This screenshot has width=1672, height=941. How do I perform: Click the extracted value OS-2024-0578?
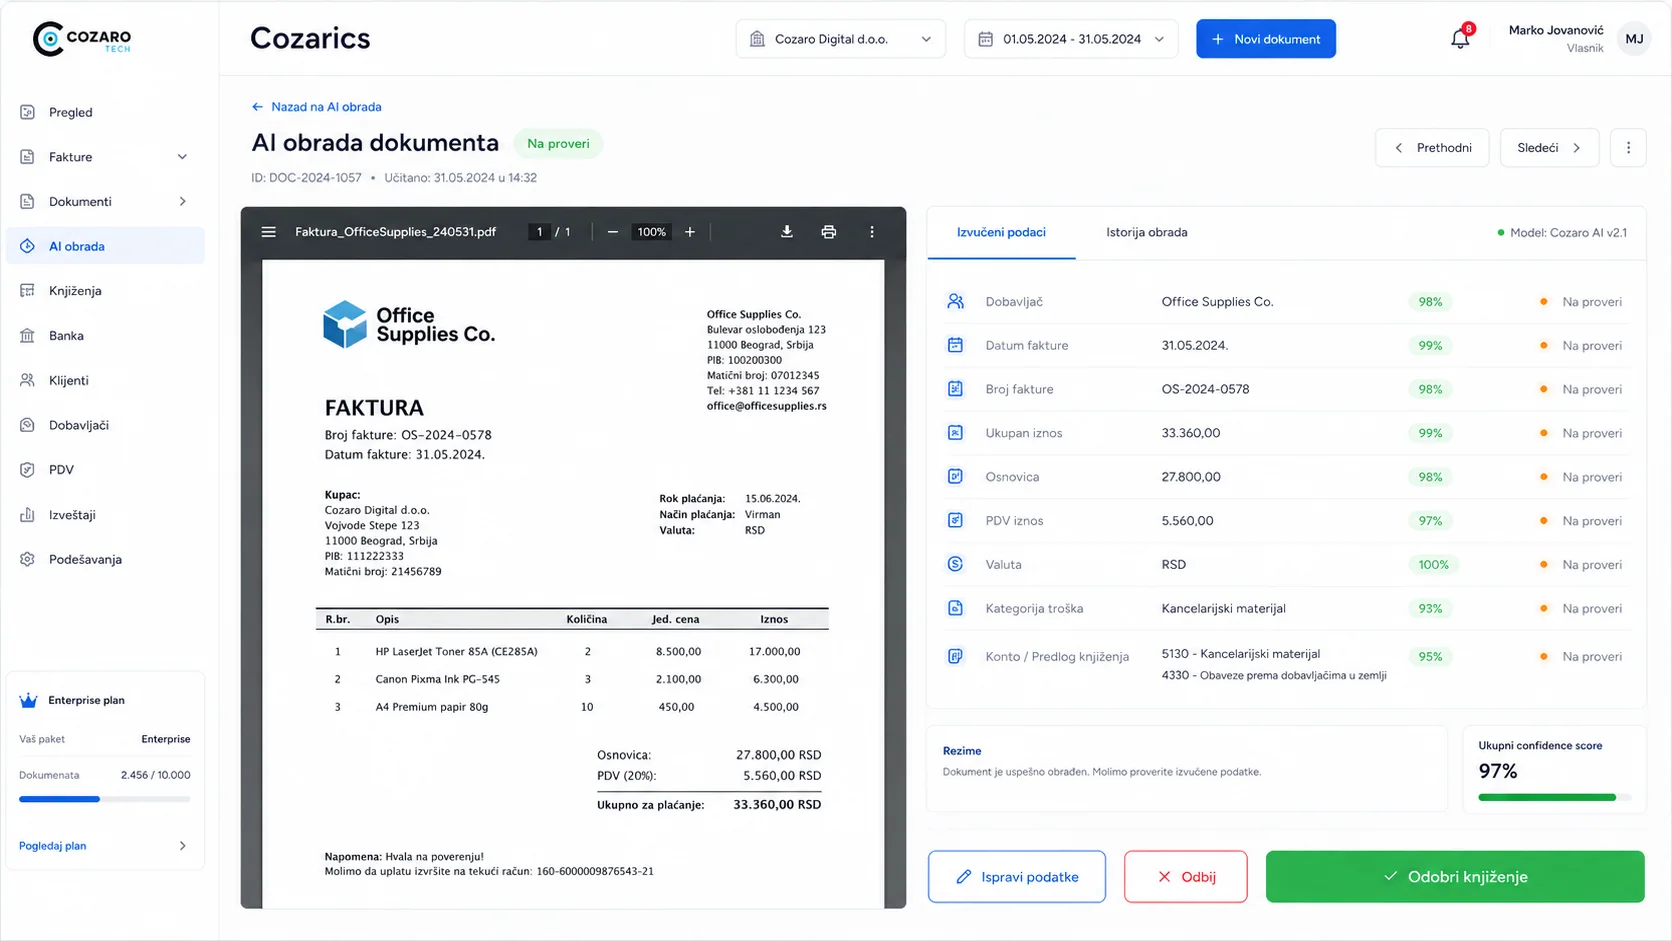(x=1205, y=389)
